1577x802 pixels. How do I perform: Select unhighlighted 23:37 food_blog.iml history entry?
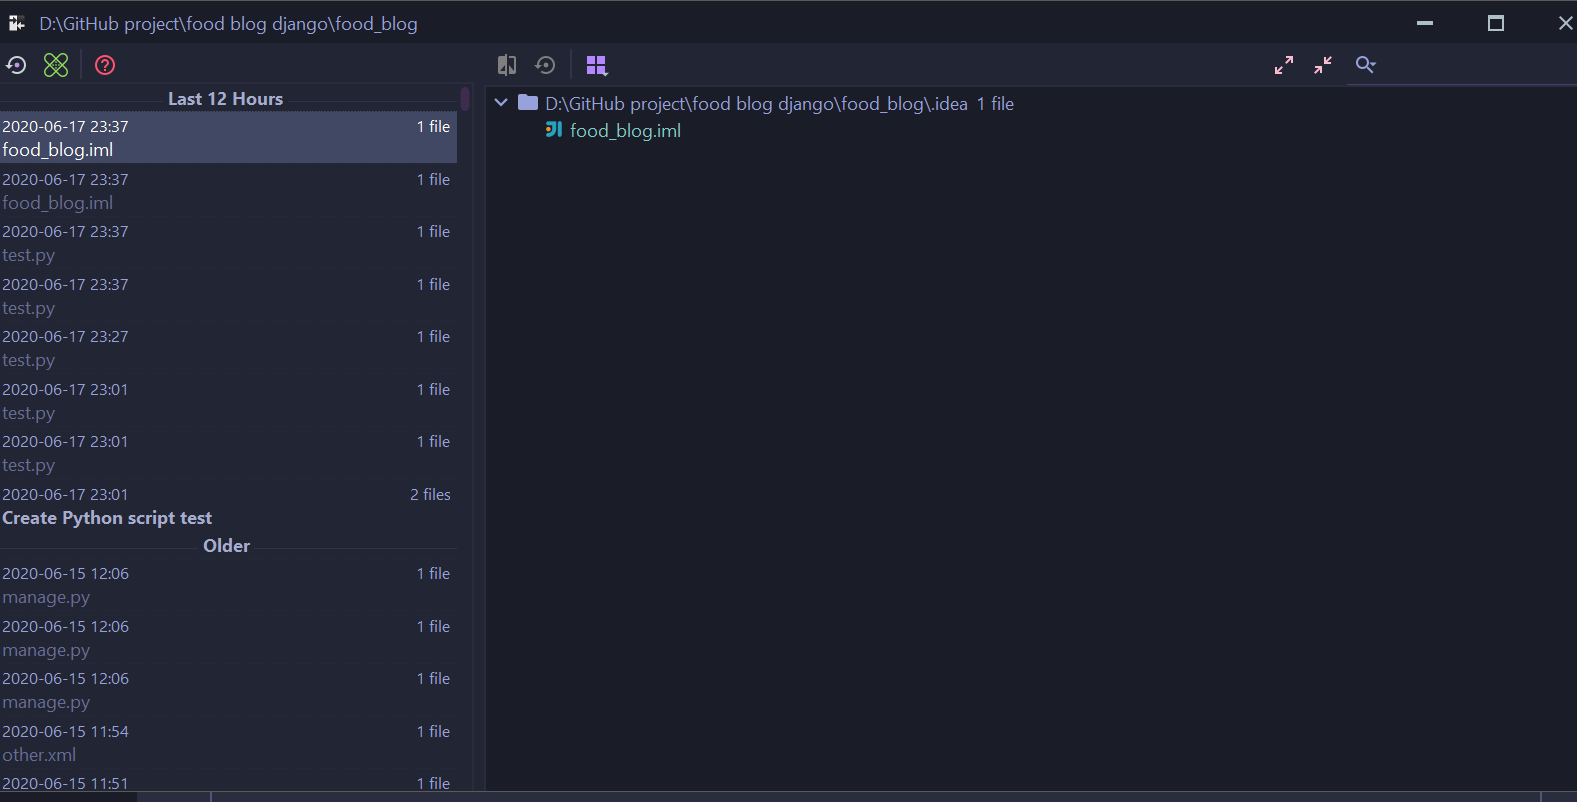[229, 191]
